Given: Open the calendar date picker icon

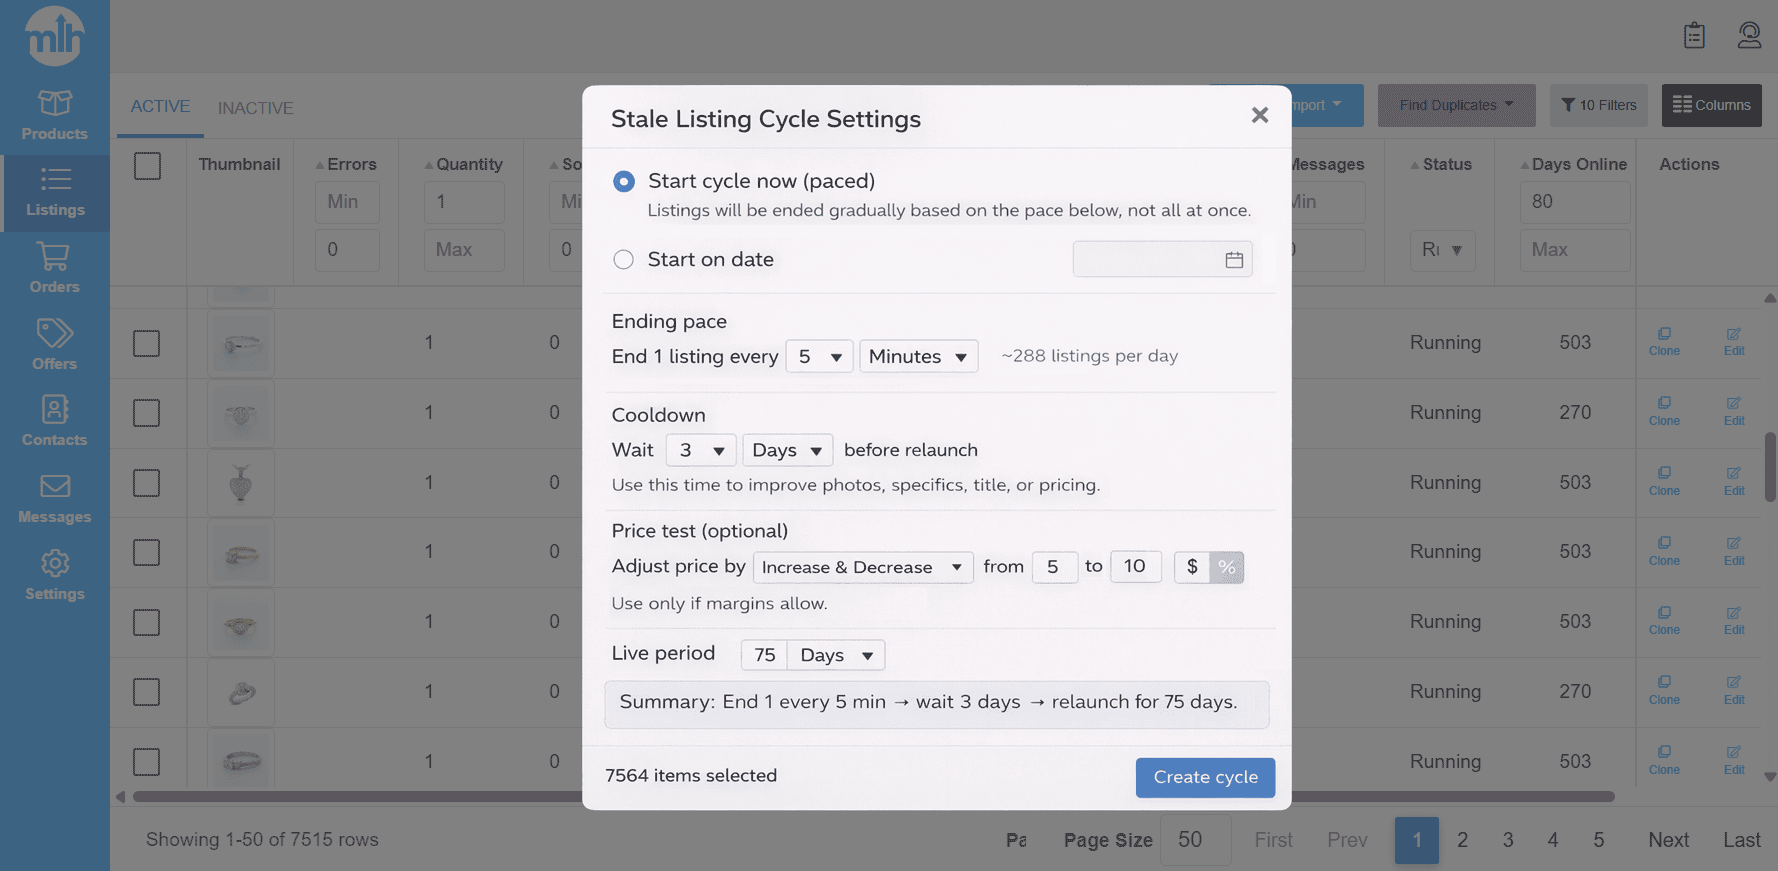Looking at the screenshot, I should point(1234,260).
